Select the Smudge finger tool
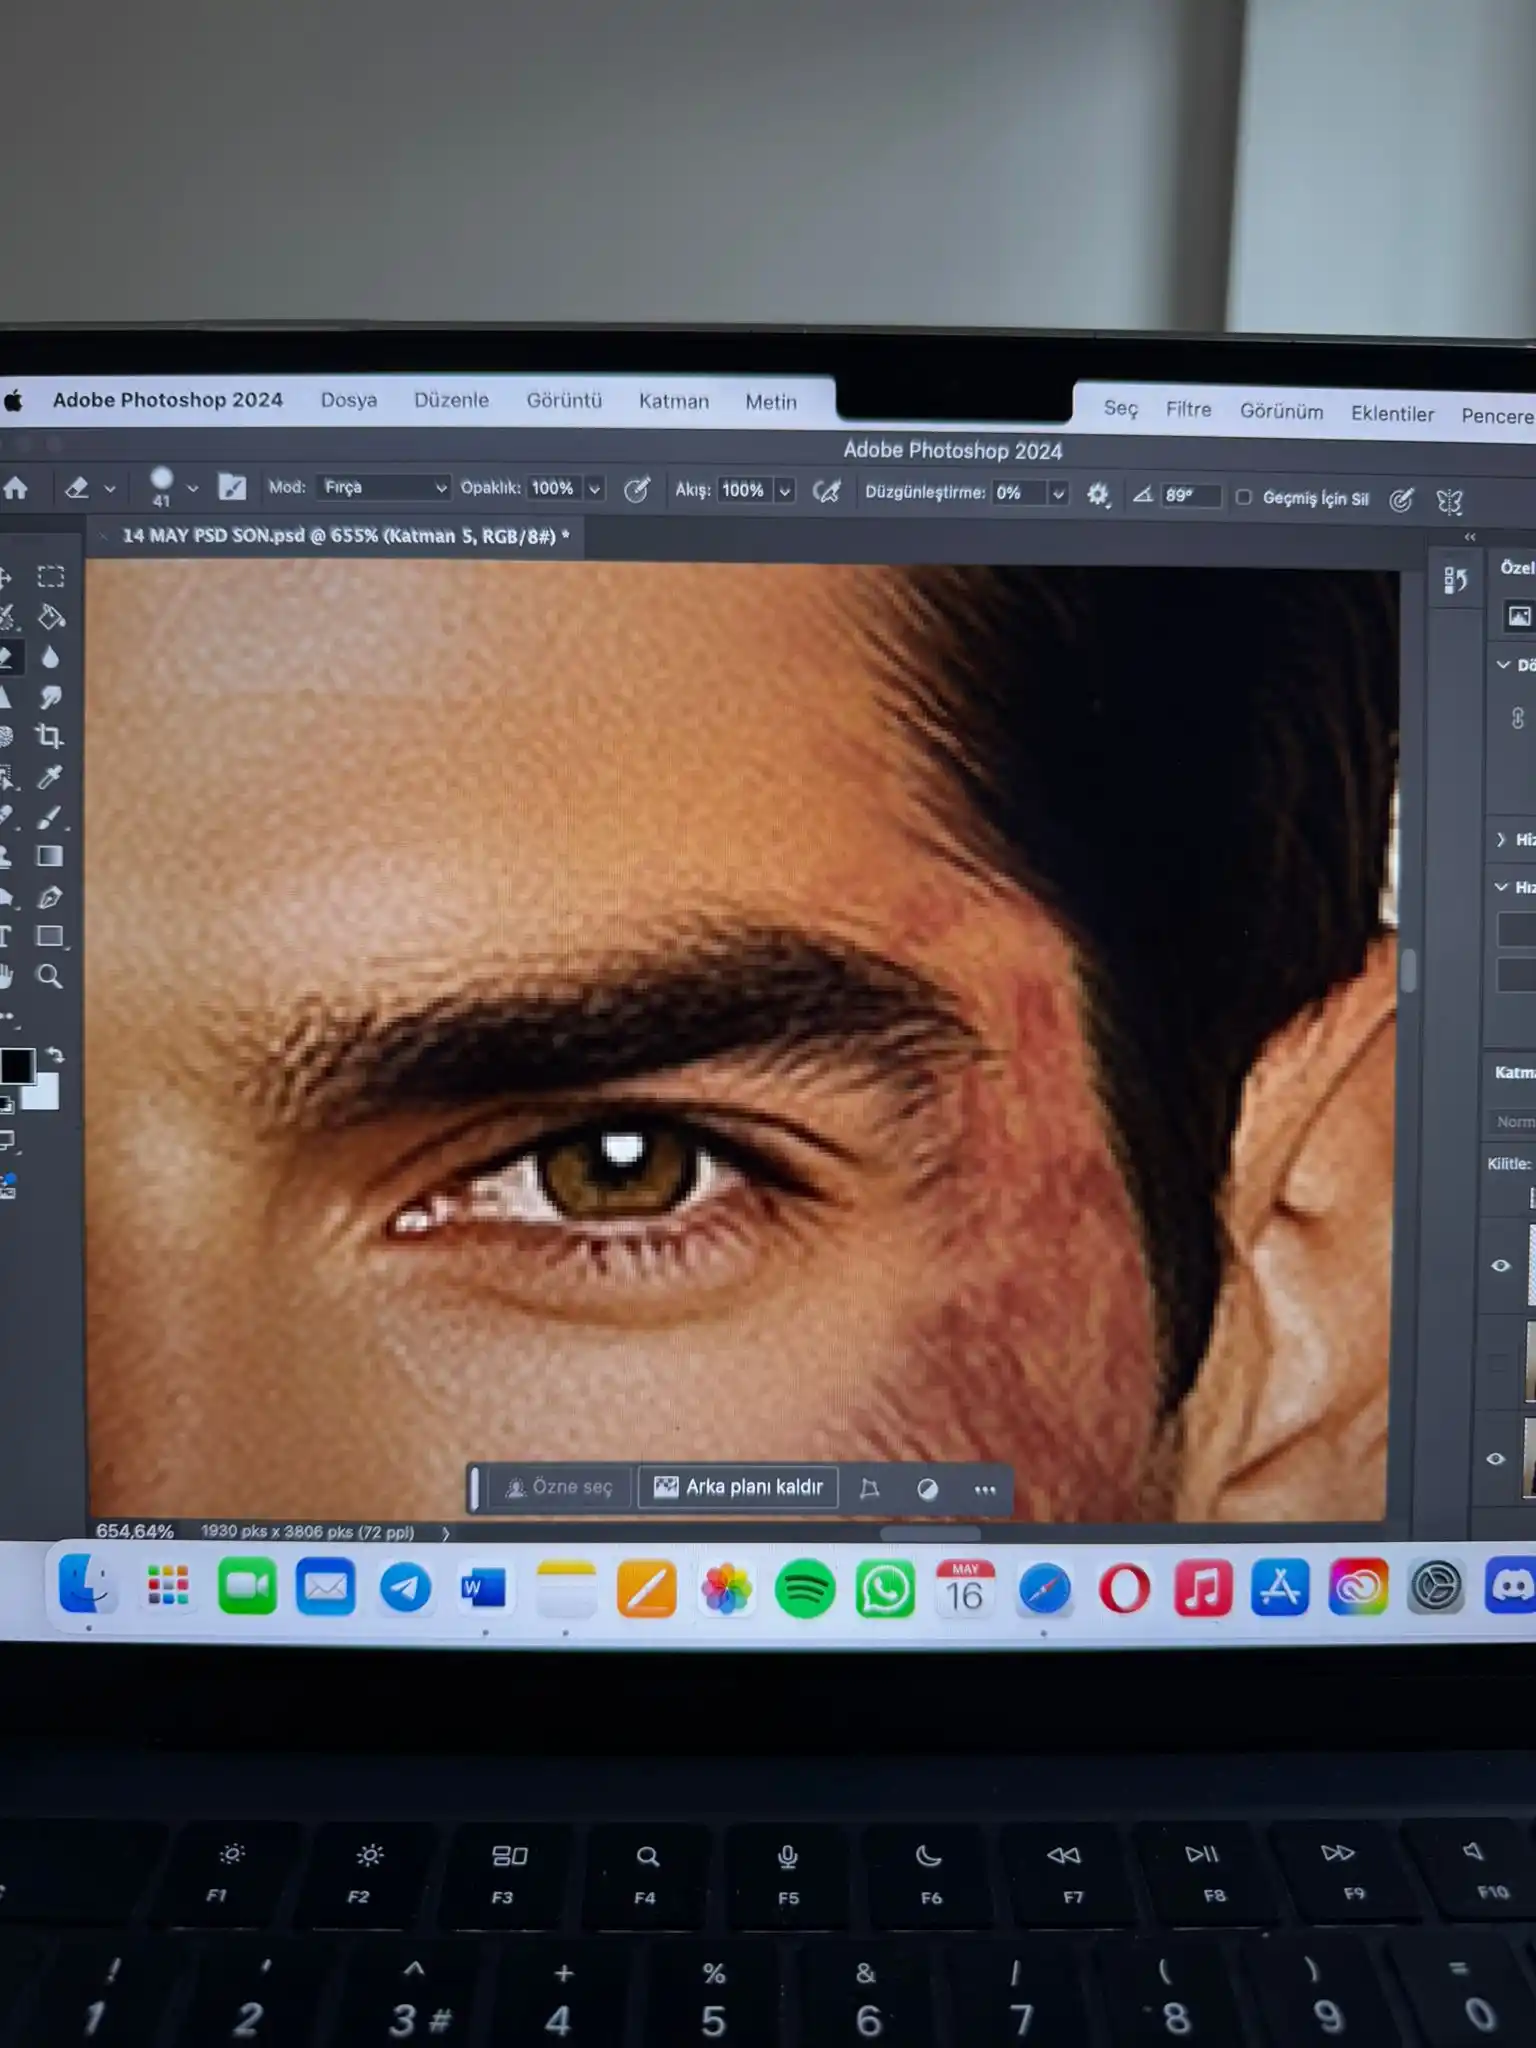1536x2048 pixels. [x=50, y=697]
